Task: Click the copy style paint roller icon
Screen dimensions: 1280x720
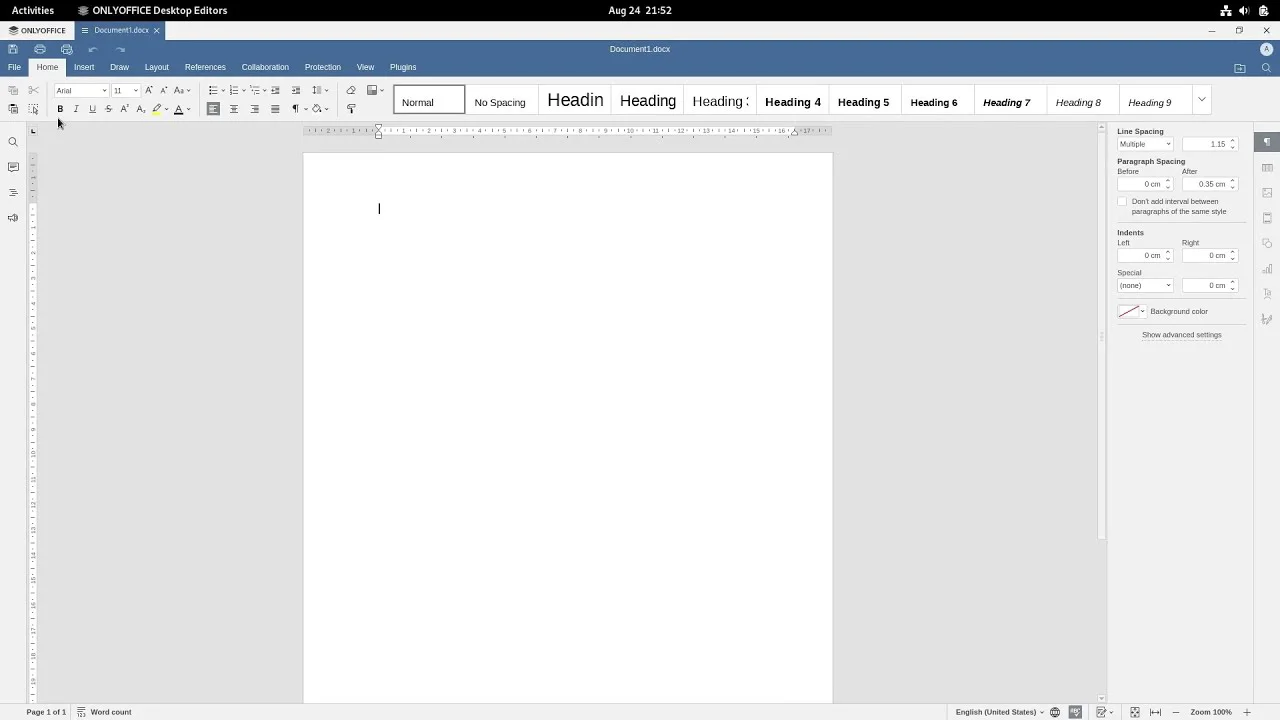Action: tap(351, 109)
